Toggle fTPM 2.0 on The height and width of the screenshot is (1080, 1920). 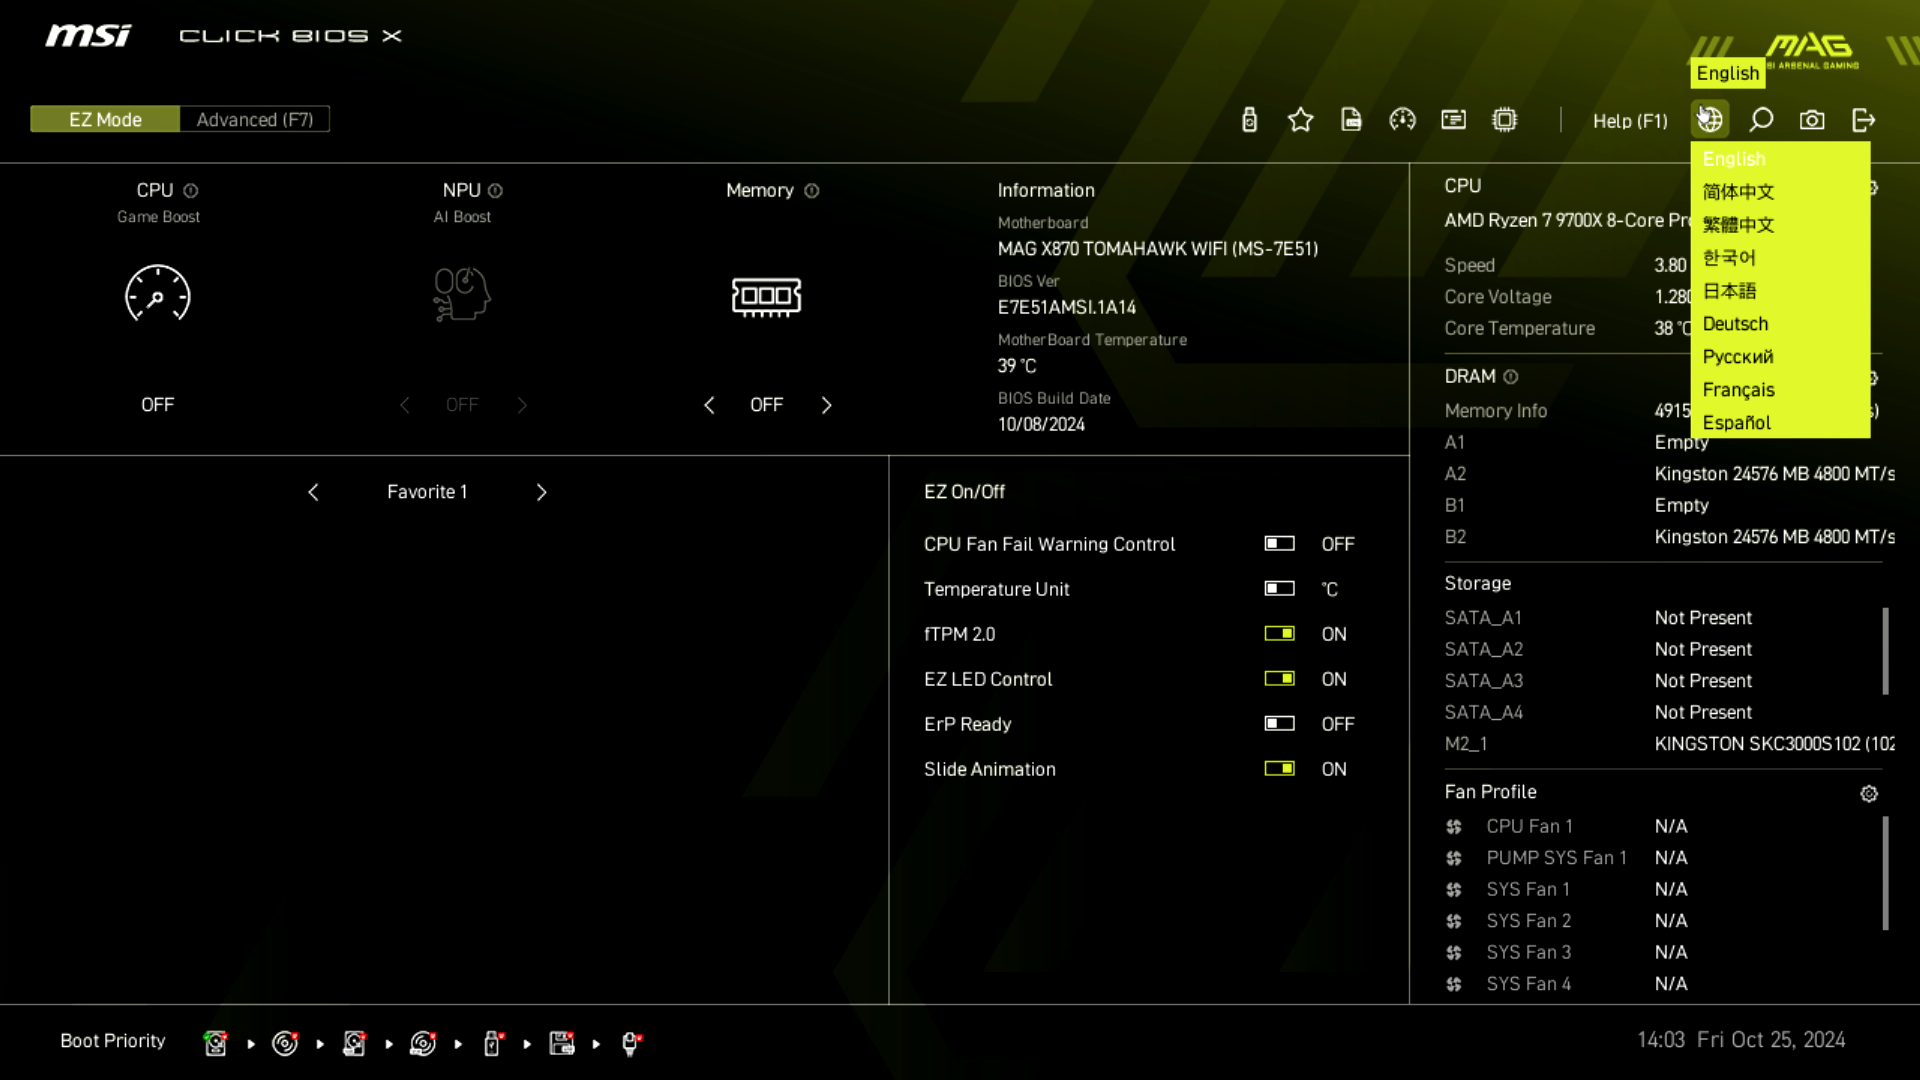1278,633
